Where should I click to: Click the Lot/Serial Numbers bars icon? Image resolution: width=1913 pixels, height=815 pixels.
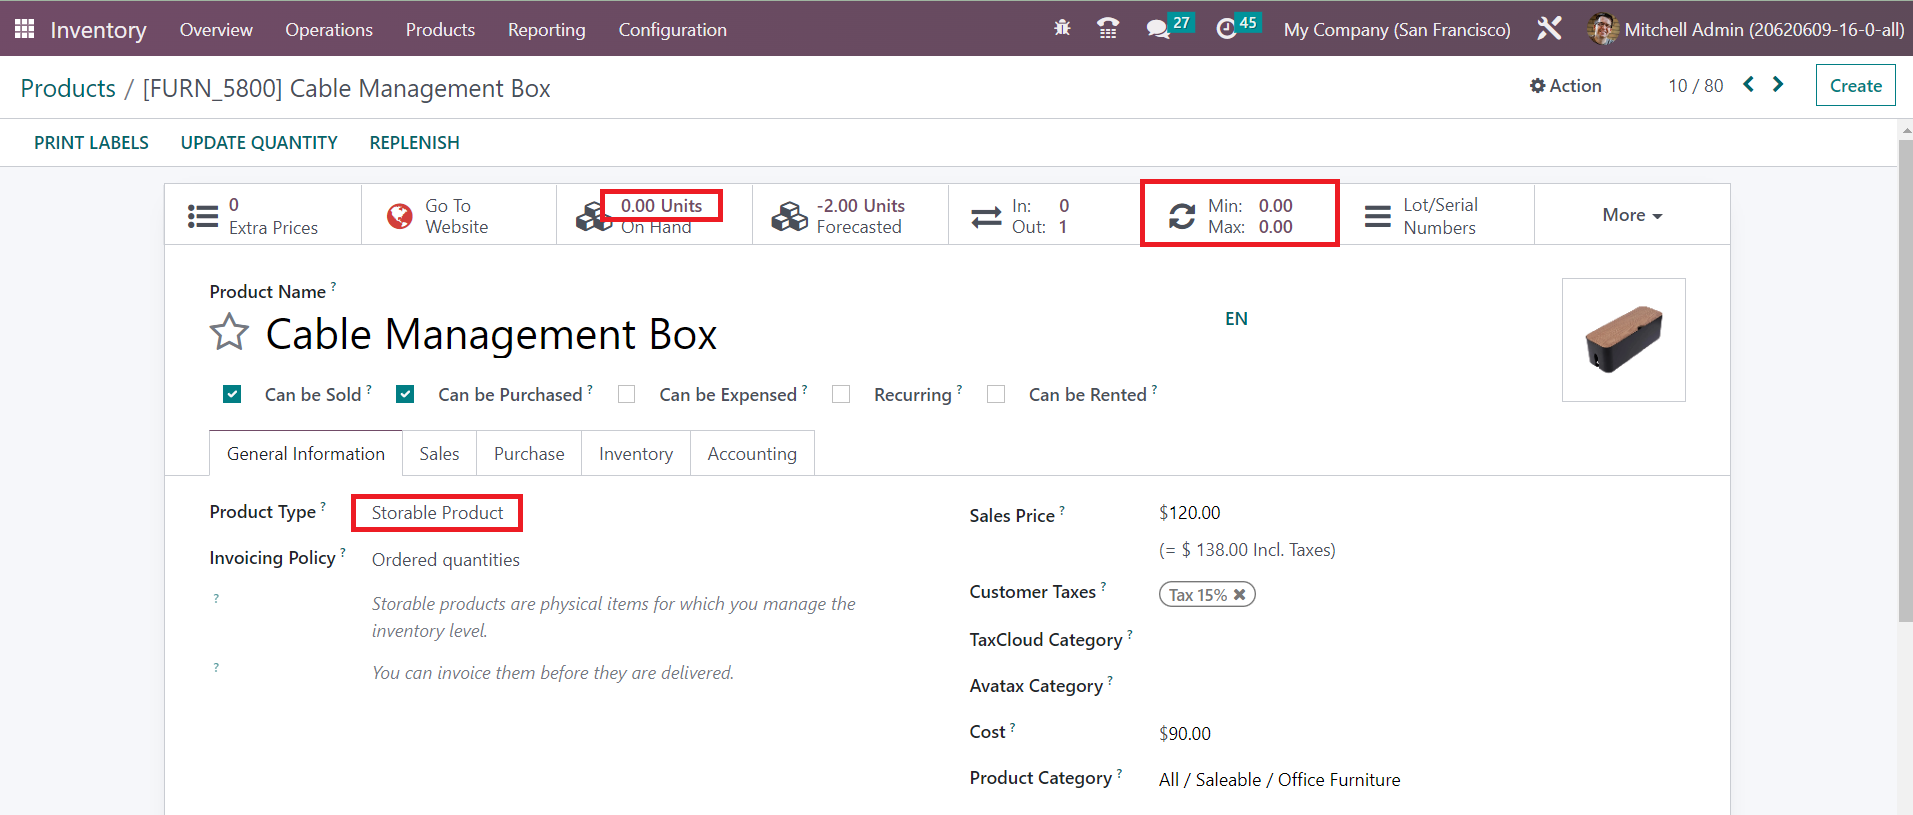[x=1378, y=216]
